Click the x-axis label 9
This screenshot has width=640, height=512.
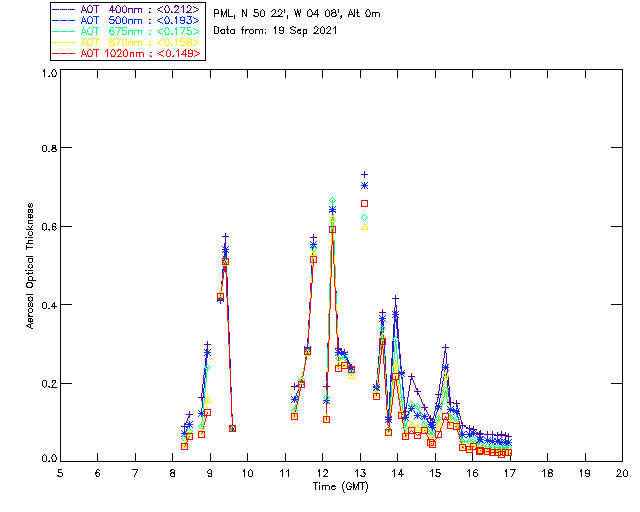tap(210, 473)
